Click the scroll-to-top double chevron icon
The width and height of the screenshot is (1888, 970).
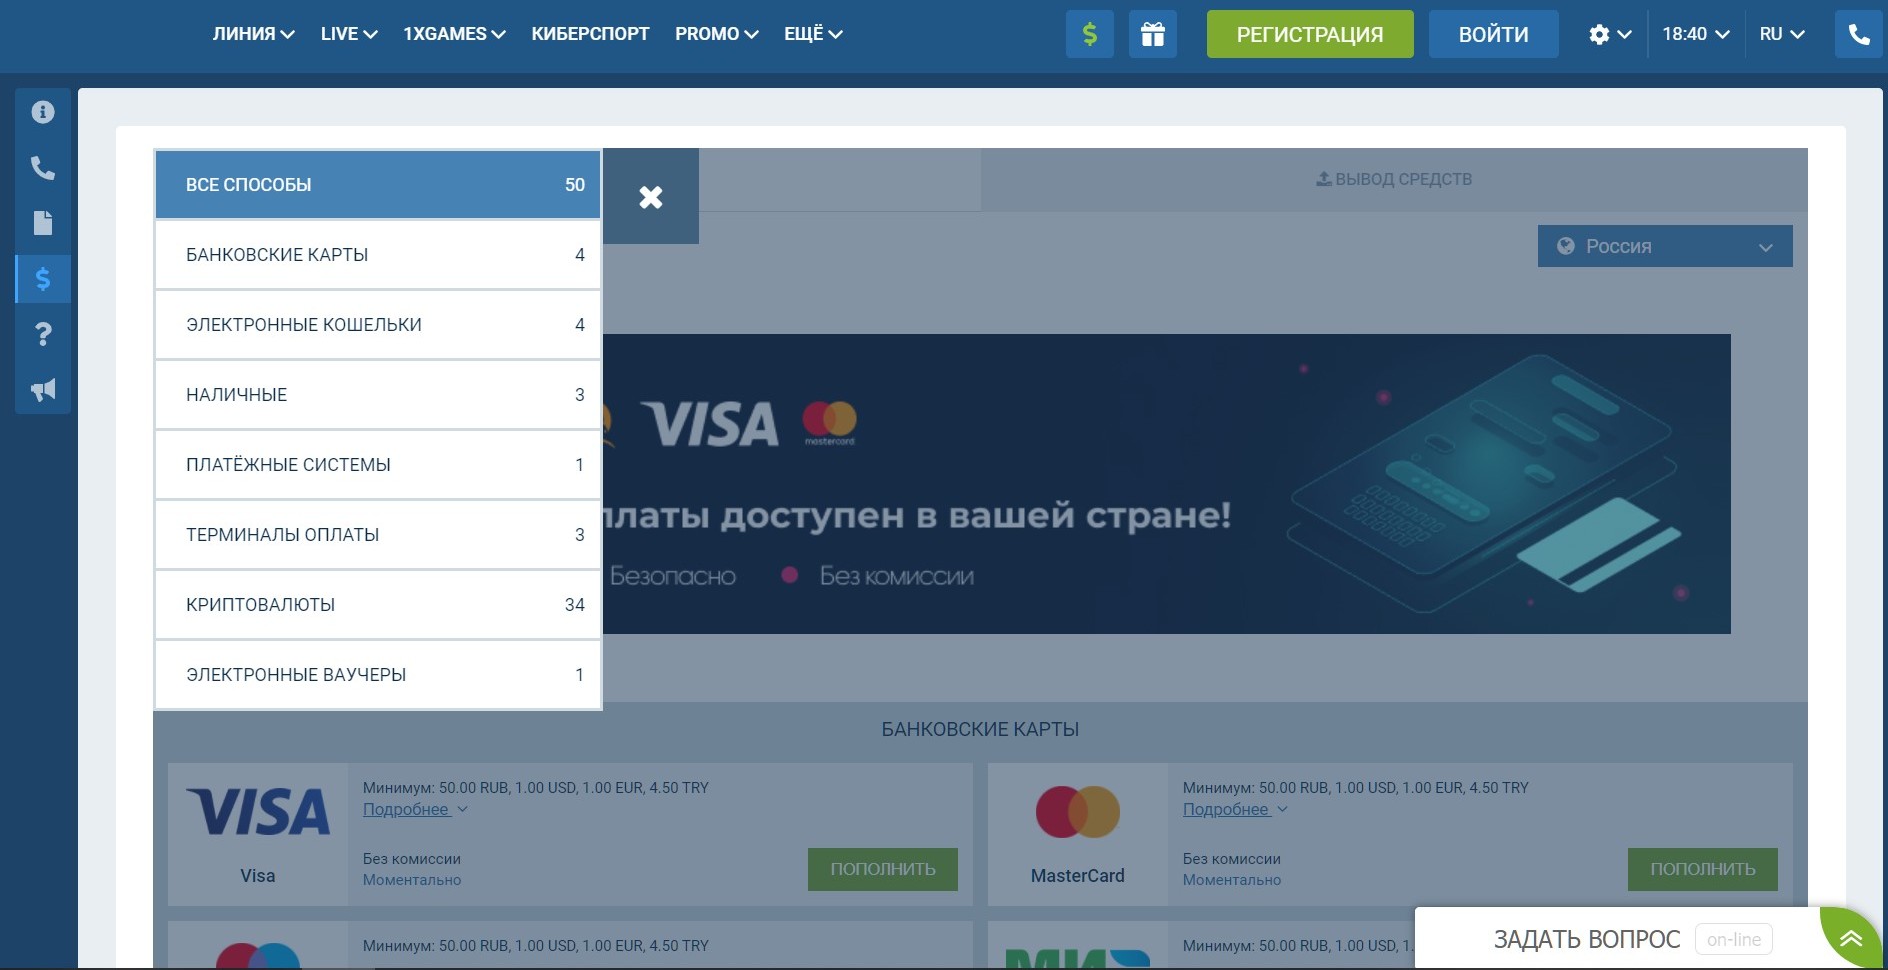pos(1850,938)
